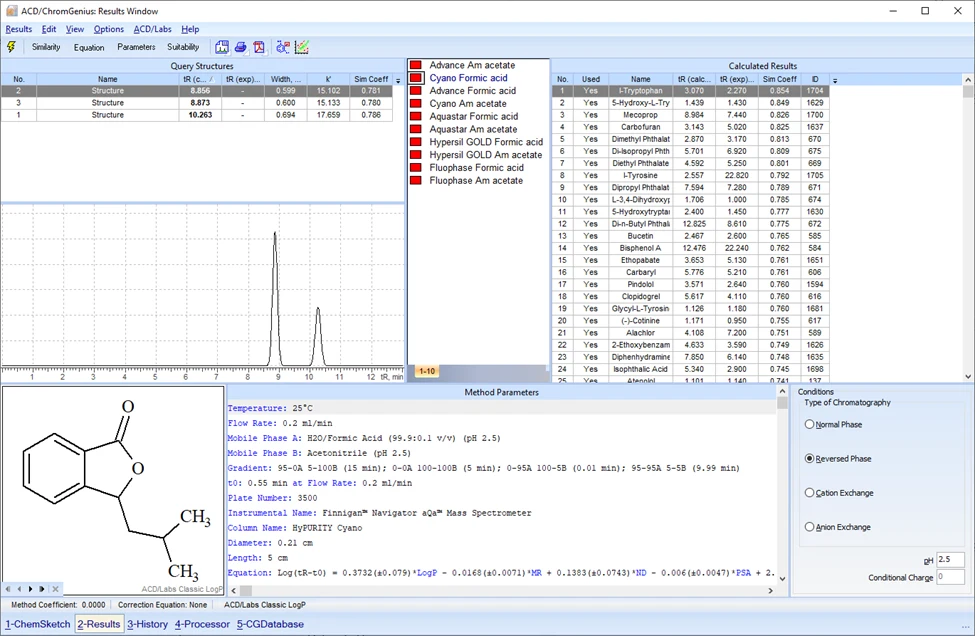Select query structure row with tR 10.263
The height and width of the screenshot is (636, 975).
pos(196,115)
